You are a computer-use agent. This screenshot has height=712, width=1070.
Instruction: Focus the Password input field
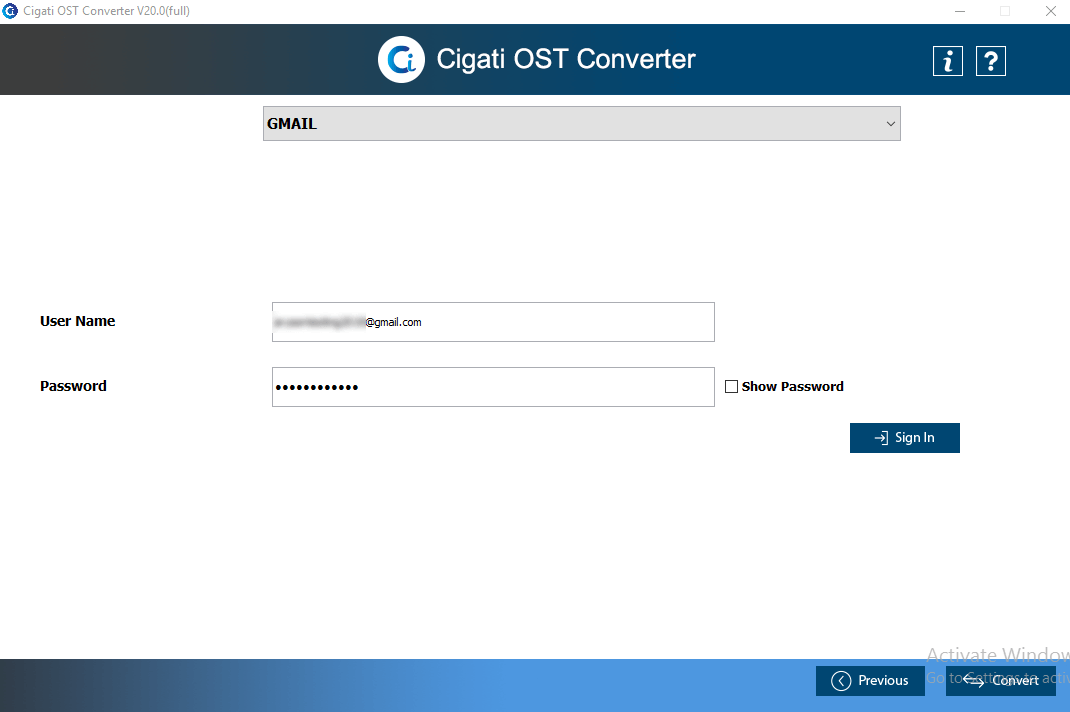493,387
